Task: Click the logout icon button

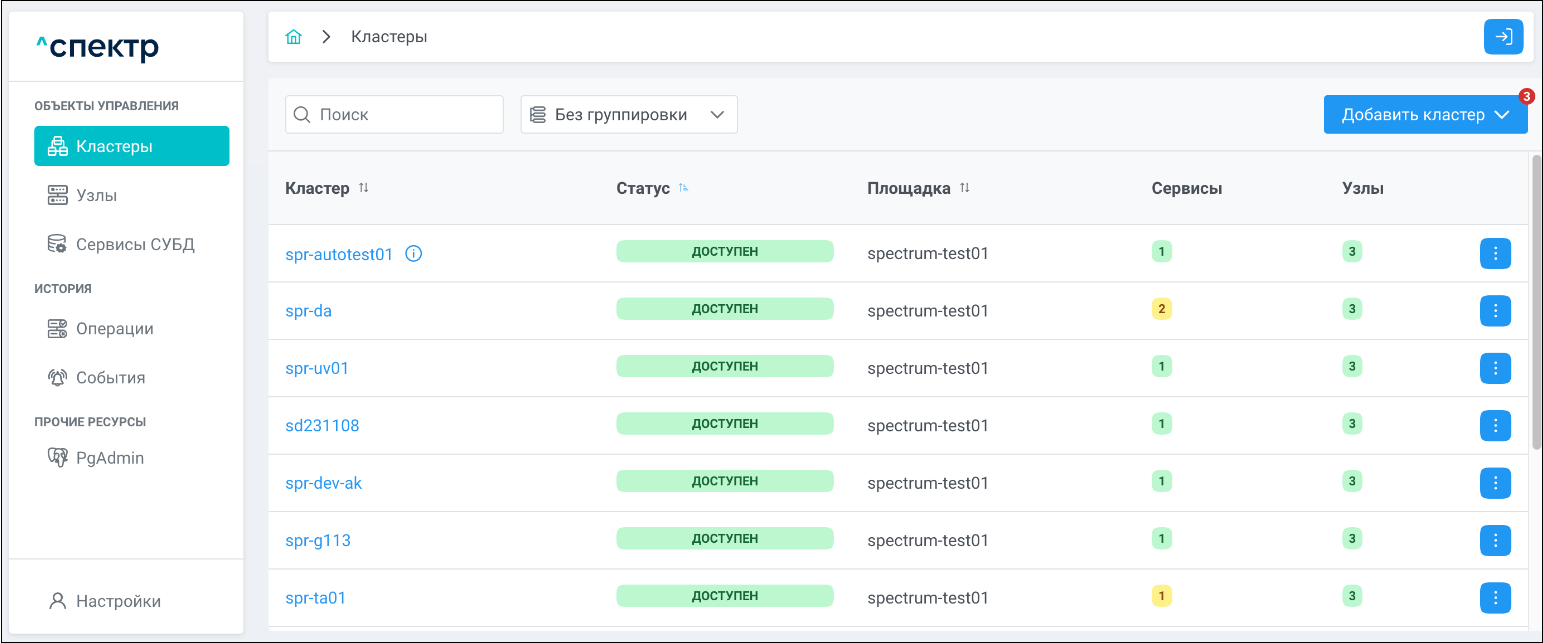Action: 1503,37
